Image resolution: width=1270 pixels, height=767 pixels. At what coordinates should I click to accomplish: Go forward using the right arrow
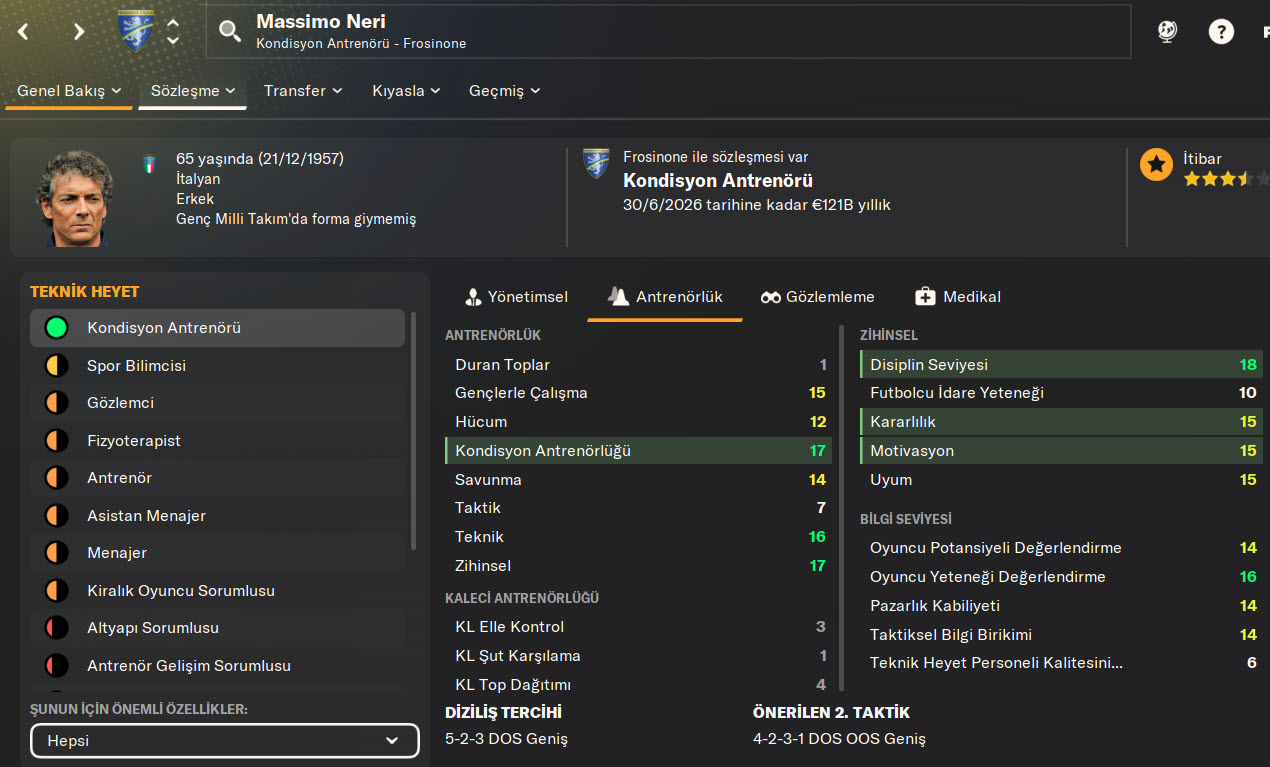pos(79,31)
